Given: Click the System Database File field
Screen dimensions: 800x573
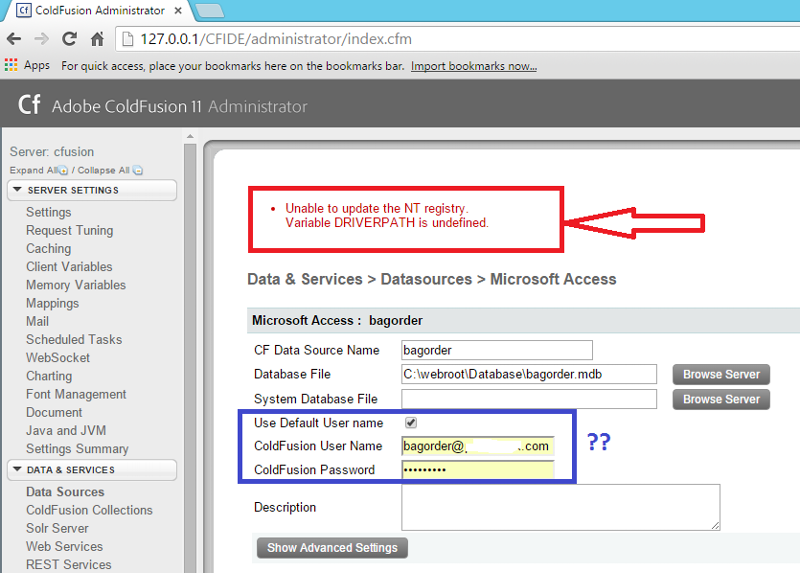Looking at the screenshot, I should 529,399.
